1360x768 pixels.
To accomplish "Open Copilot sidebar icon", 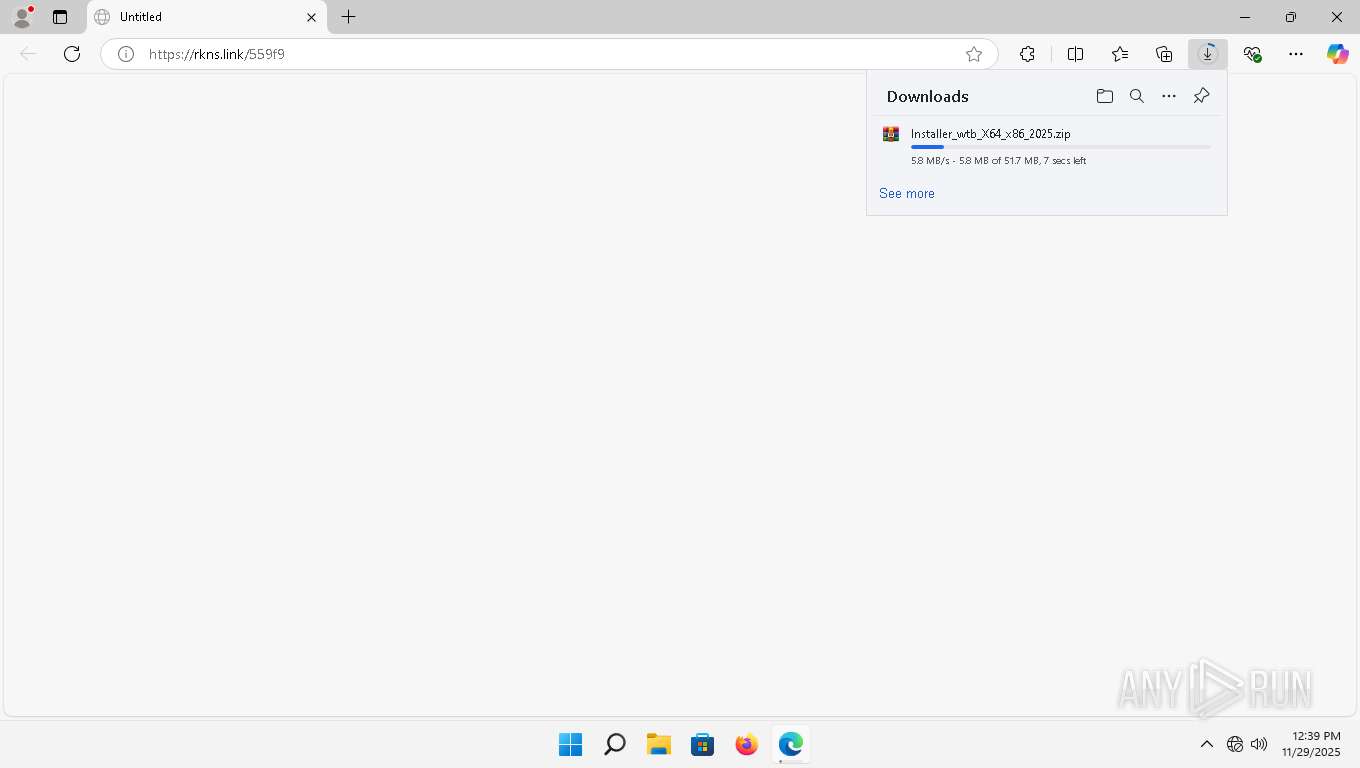I will click(1338, 54).
